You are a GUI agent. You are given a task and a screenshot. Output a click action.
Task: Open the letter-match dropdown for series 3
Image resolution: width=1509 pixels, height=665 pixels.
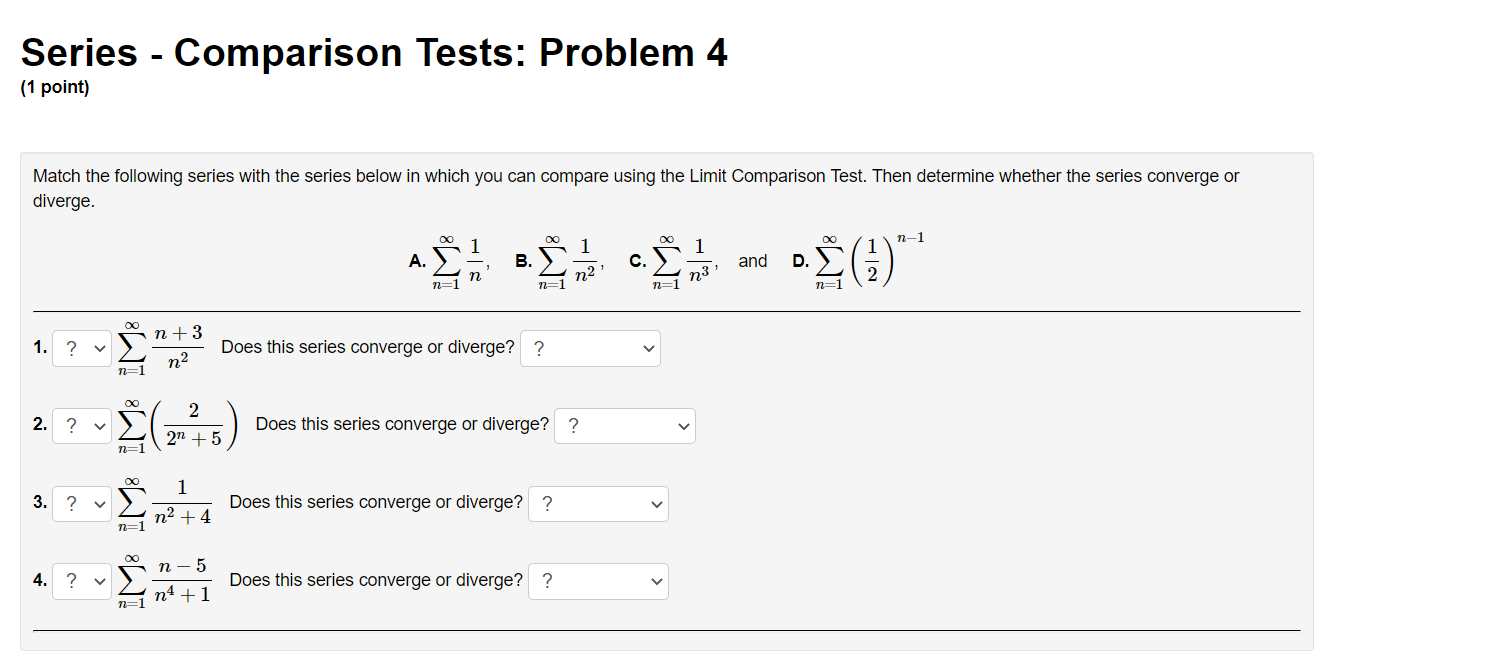[81, 503]
